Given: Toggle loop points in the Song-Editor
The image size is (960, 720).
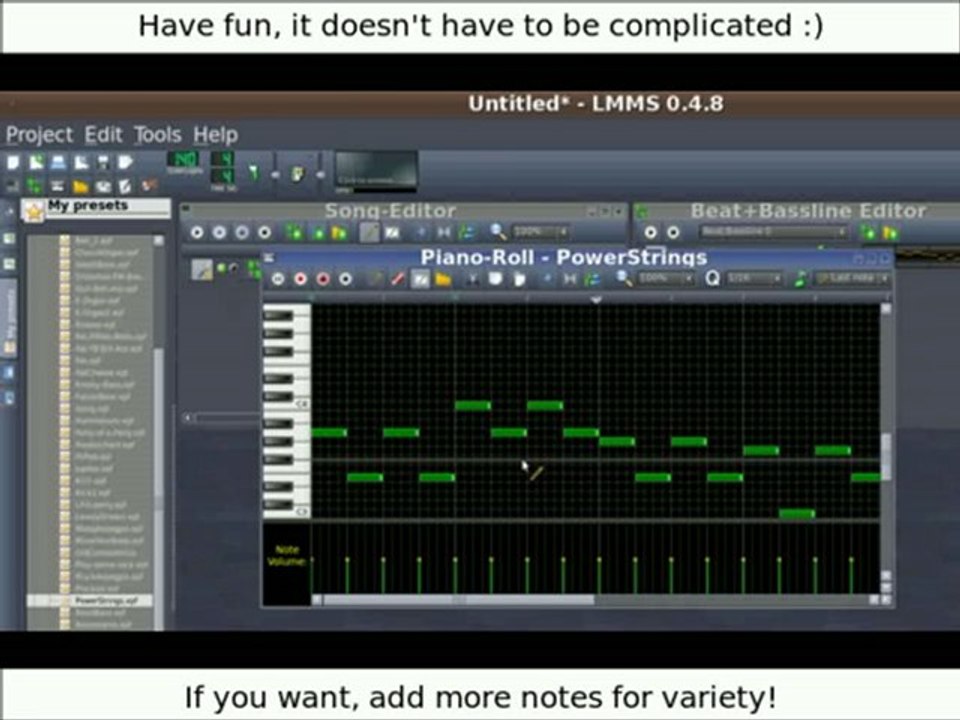Looking at the screenshot, I should [444, 233].
